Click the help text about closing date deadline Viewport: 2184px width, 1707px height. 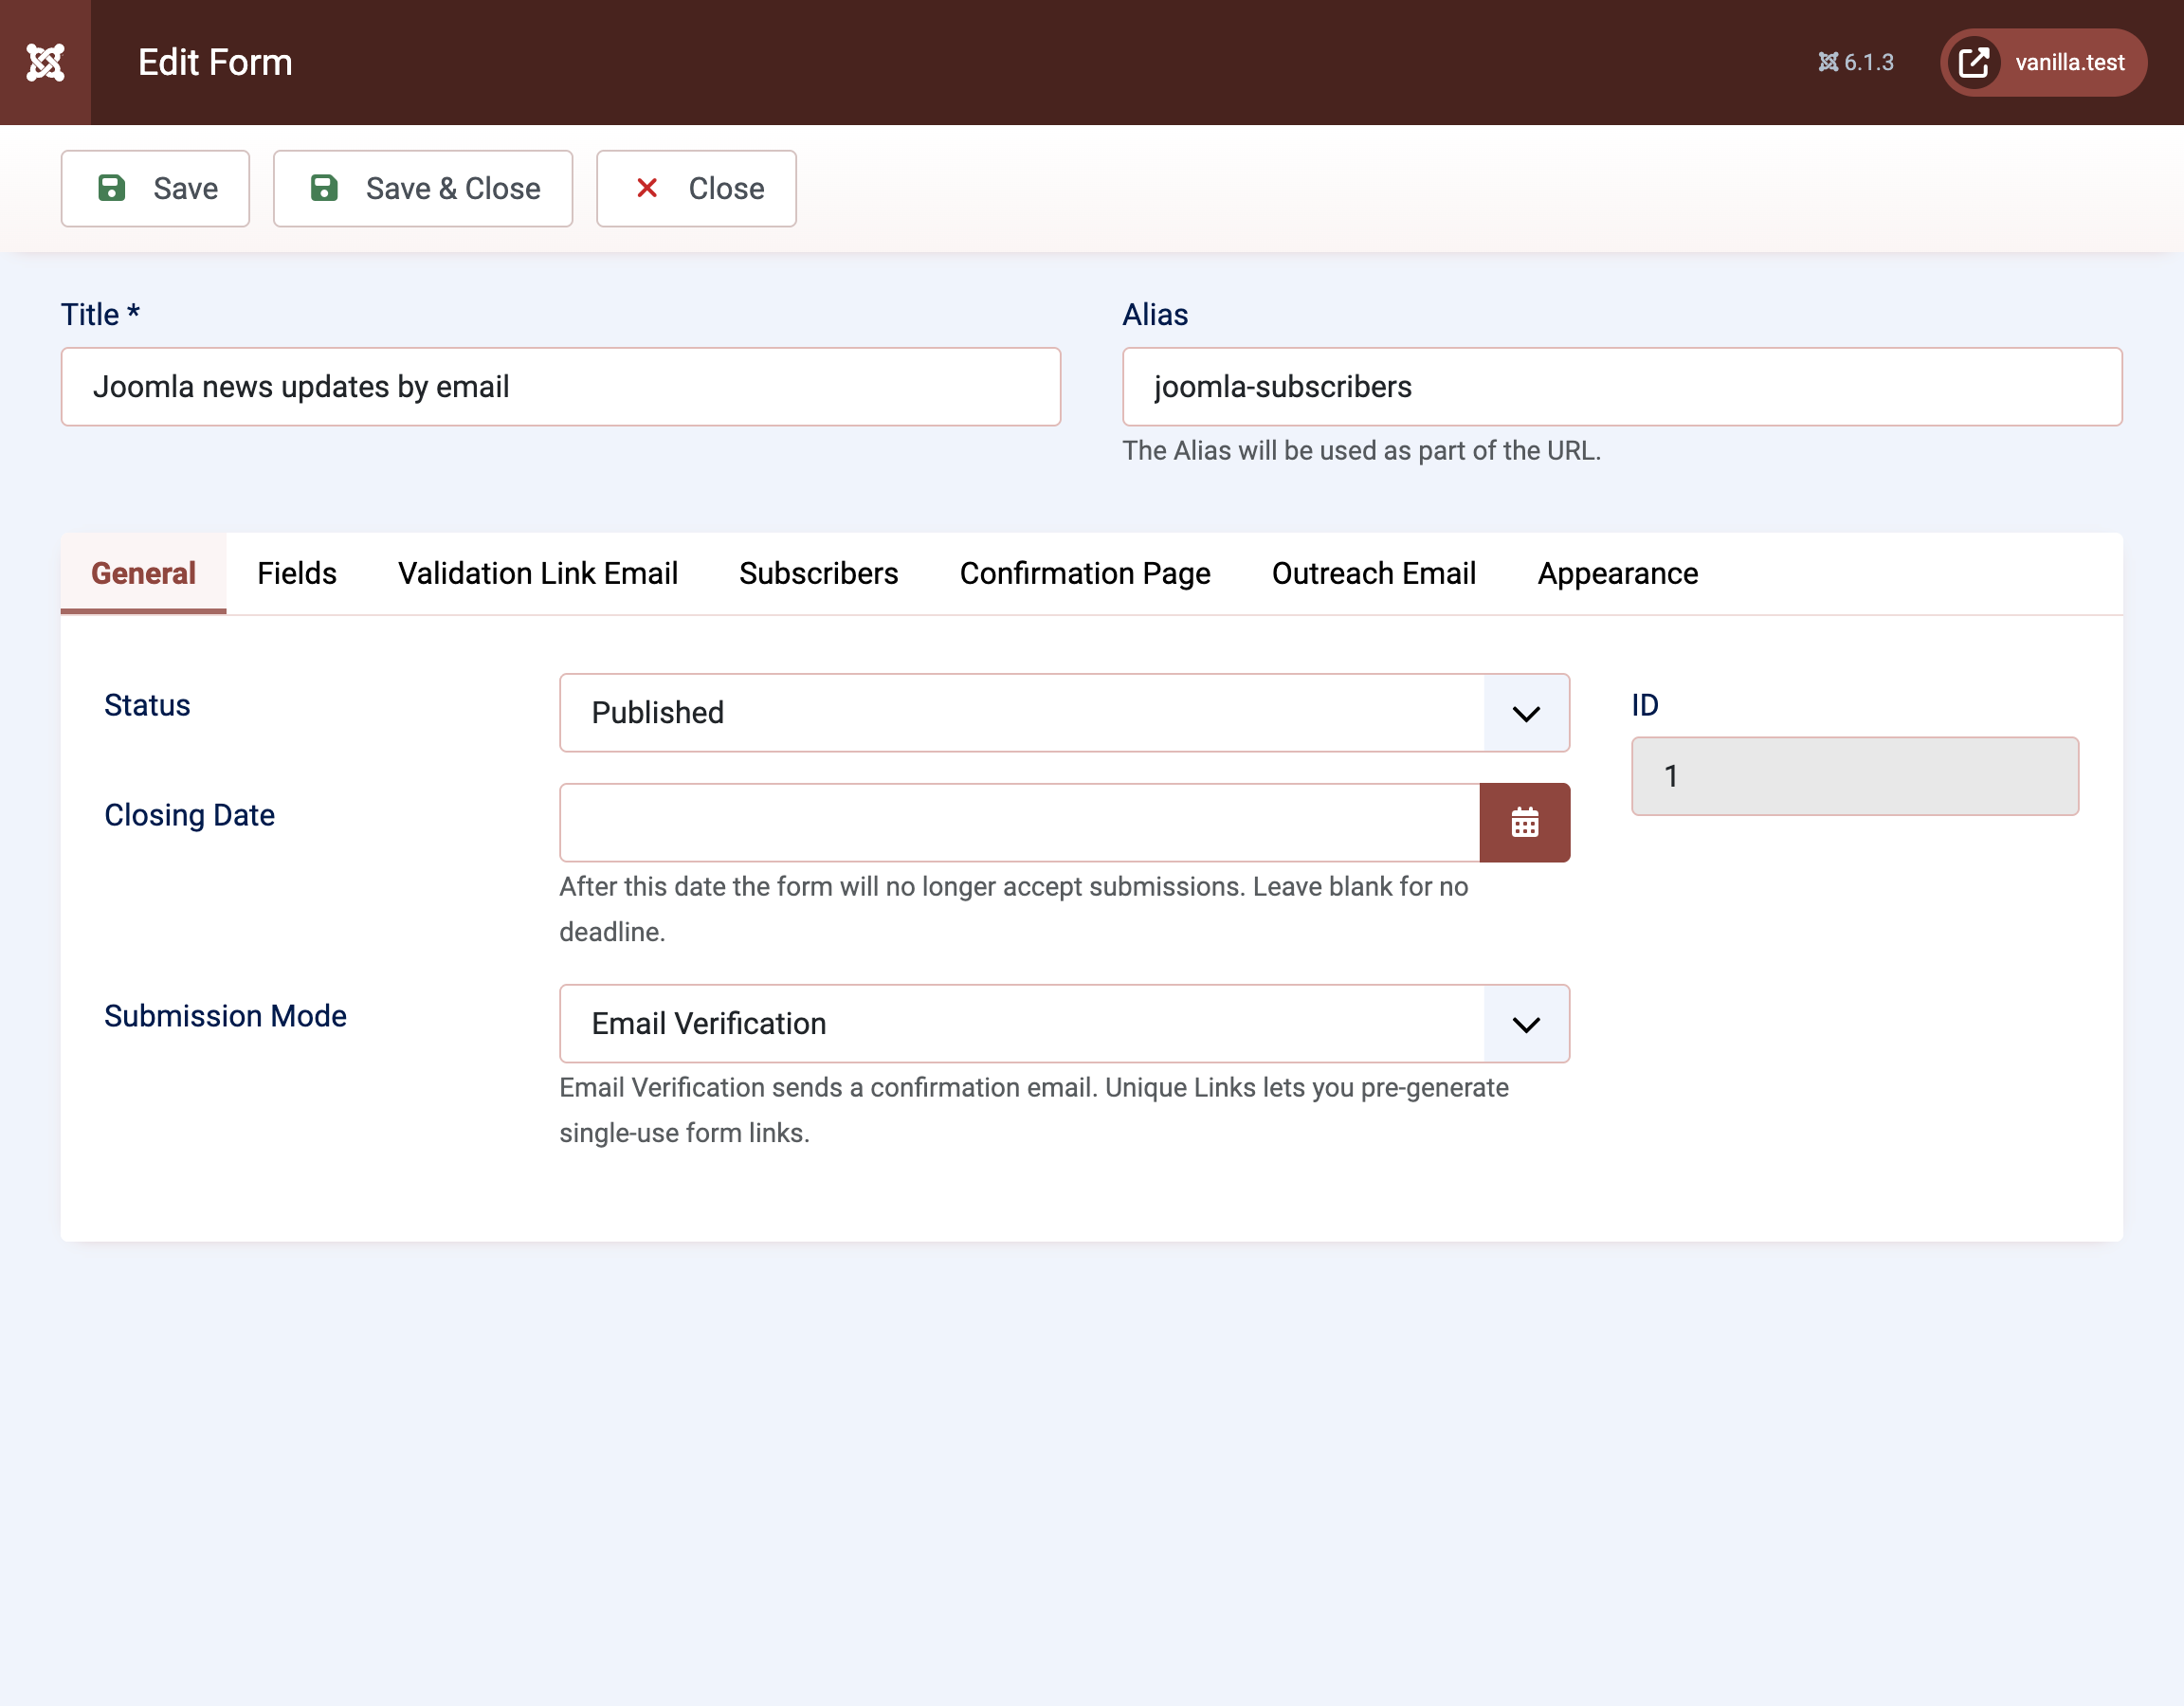click(x=1013, y=909)
